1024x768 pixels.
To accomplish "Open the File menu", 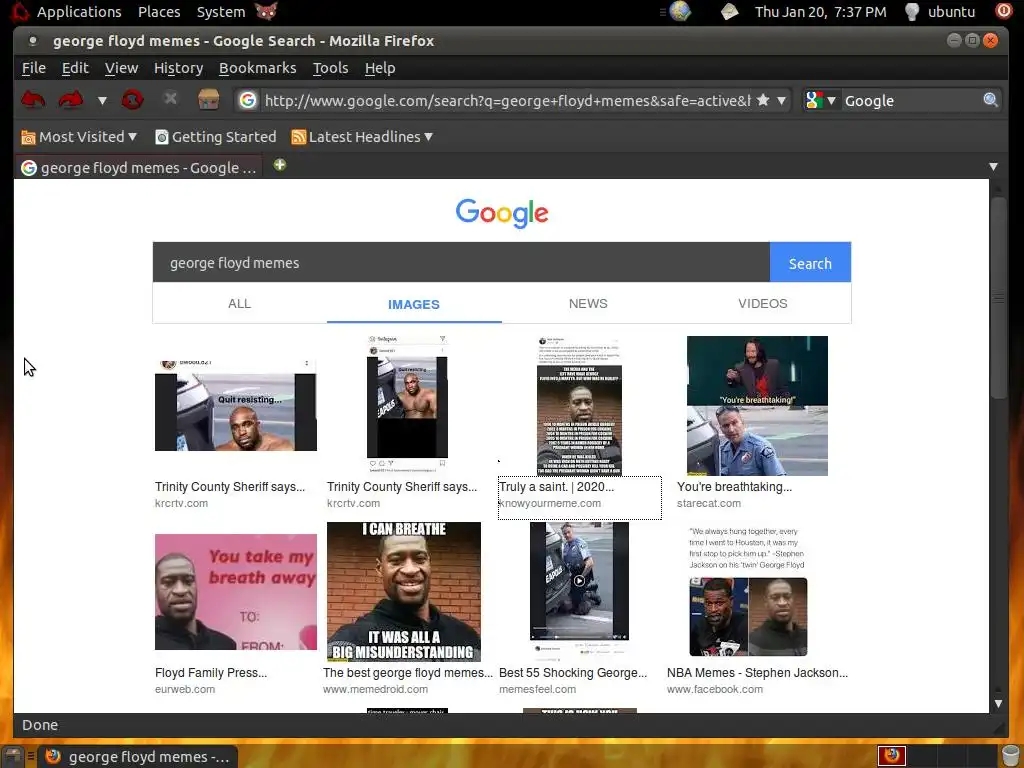I will click(x=34, y=68).
